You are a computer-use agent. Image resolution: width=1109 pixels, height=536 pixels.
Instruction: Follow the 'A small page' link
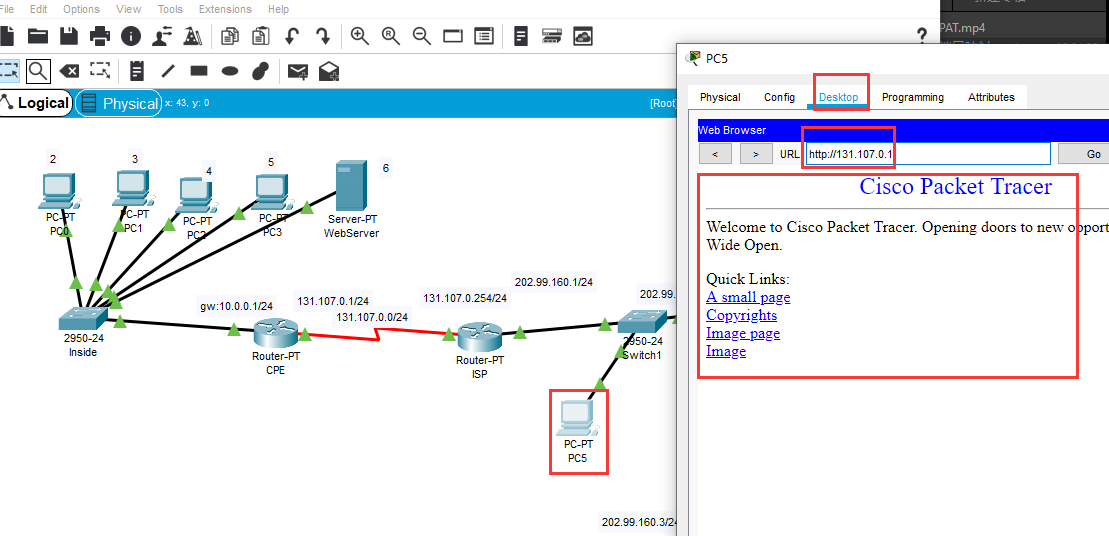748,297
